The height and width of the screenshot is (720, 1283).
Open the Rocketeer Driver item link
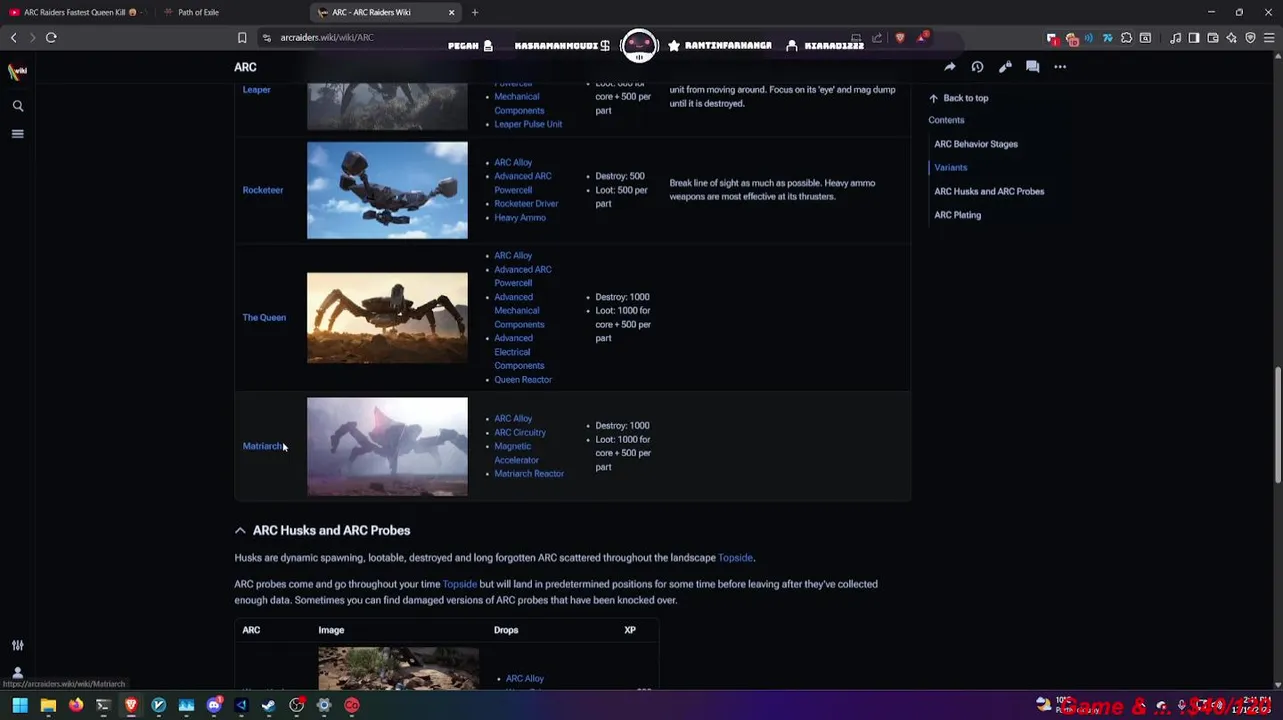point(526,204)
